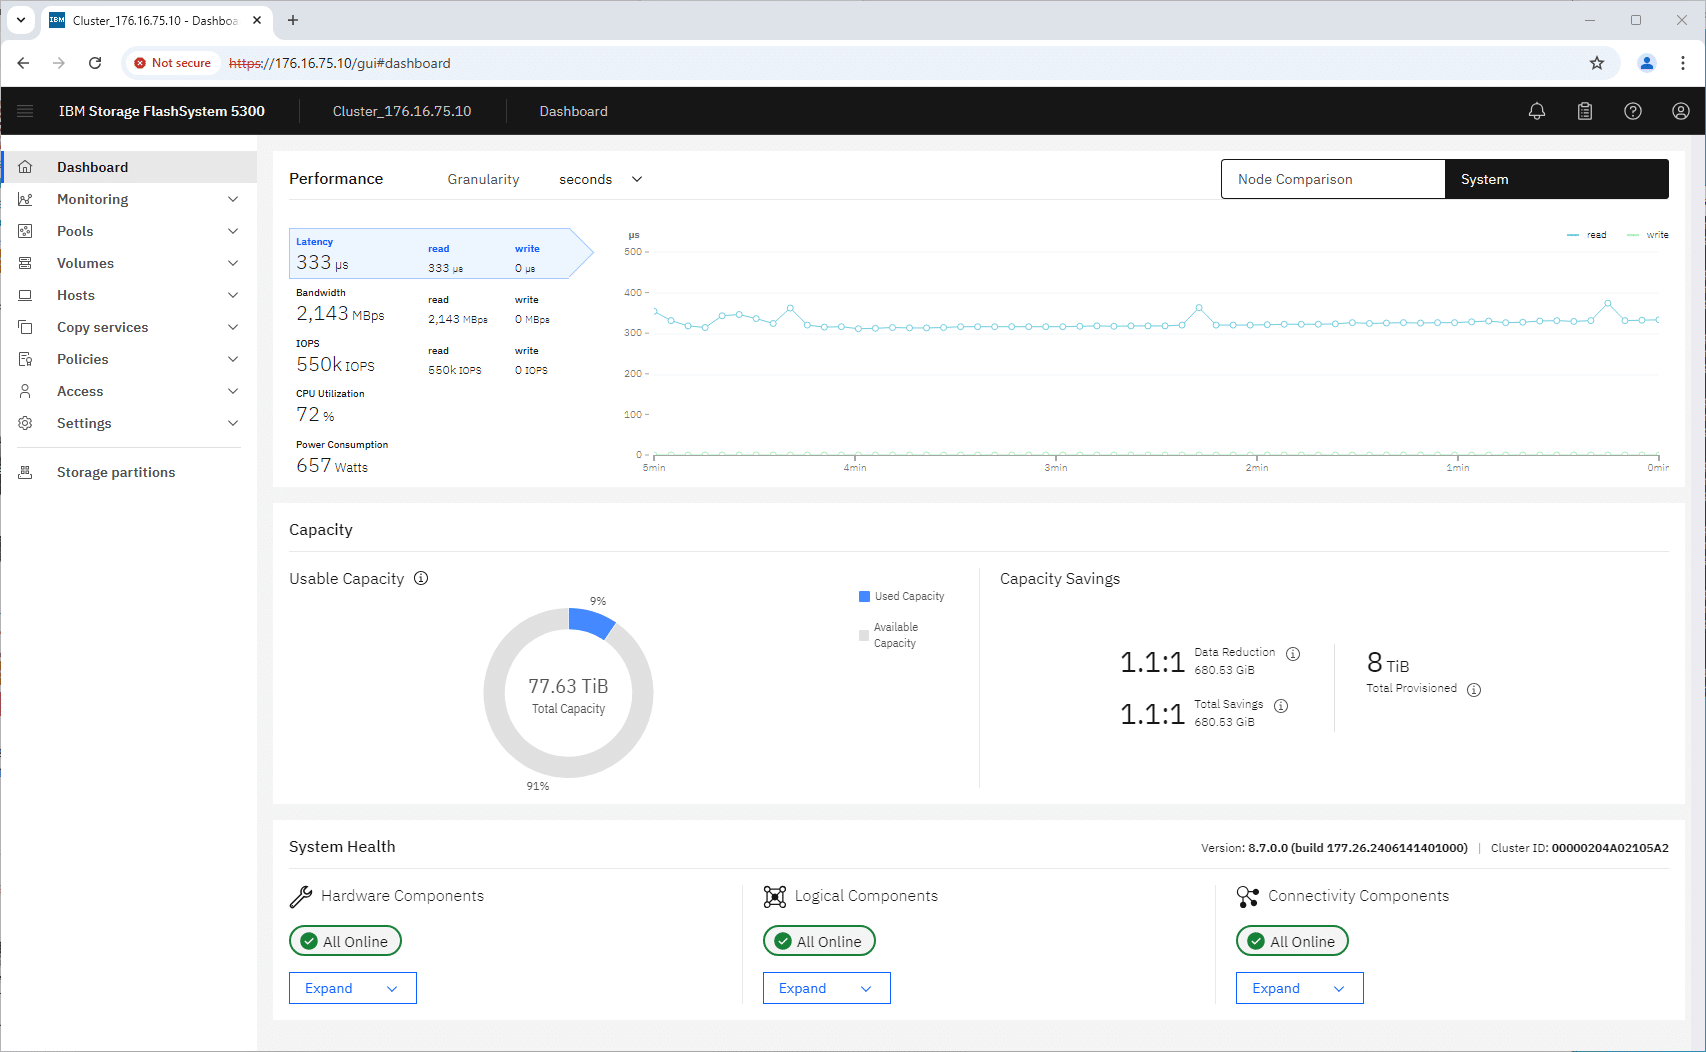Screen dimensions: 1706x1052
Task: Show info for Data Reduction
Action: click(1293, 654)
